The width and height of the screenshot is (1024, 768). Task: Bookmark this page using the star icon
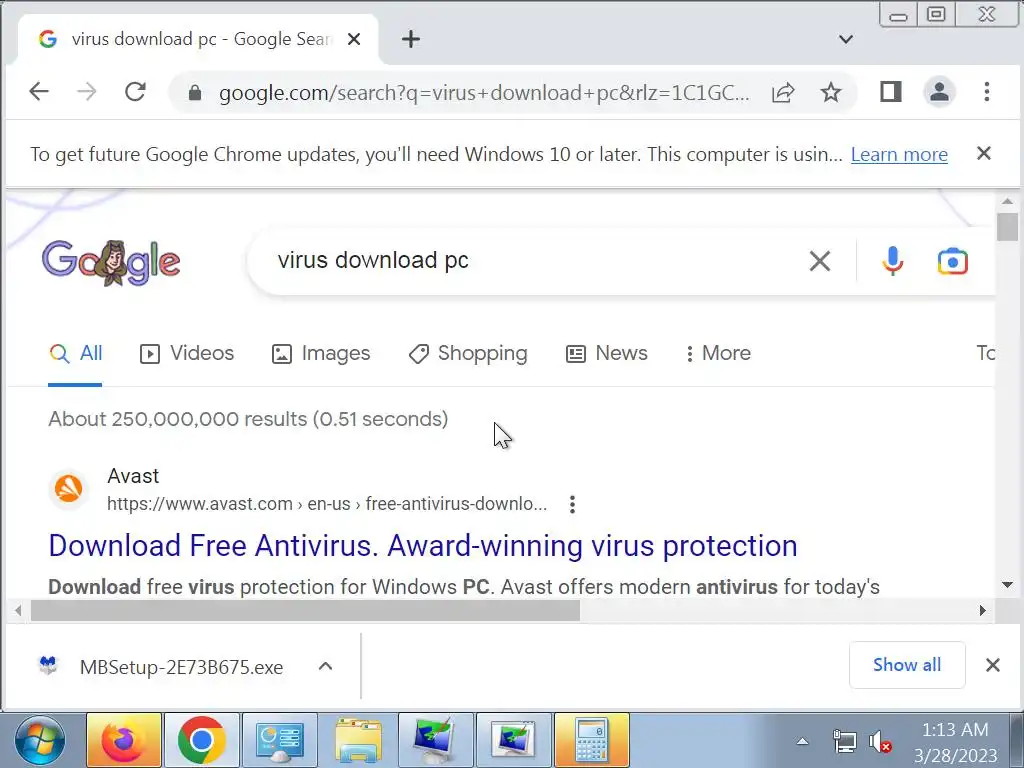831,92
